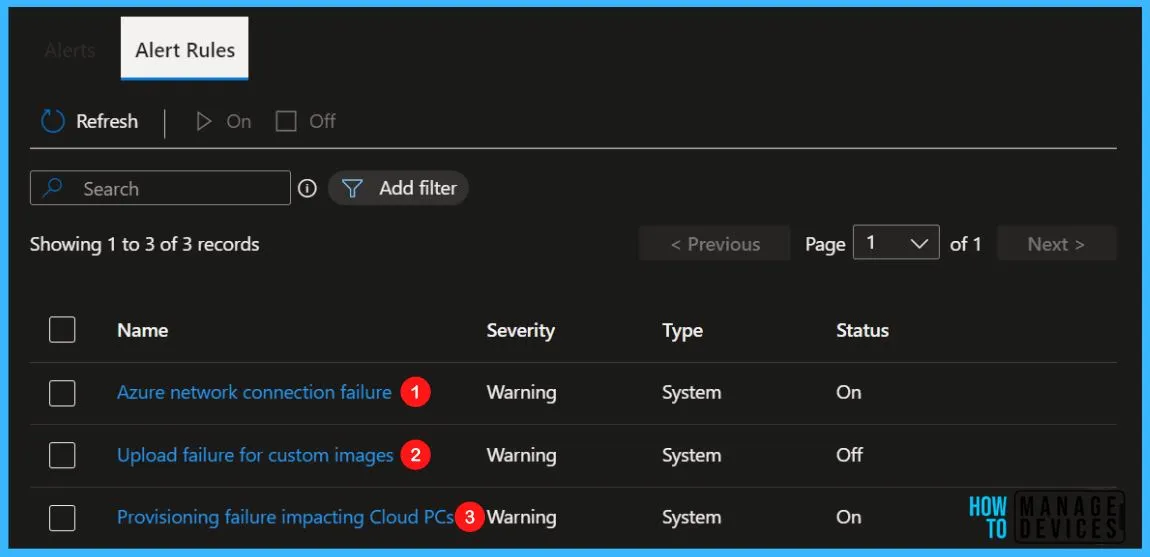Tick the select-all checkbox in header

tap(62, 330)
